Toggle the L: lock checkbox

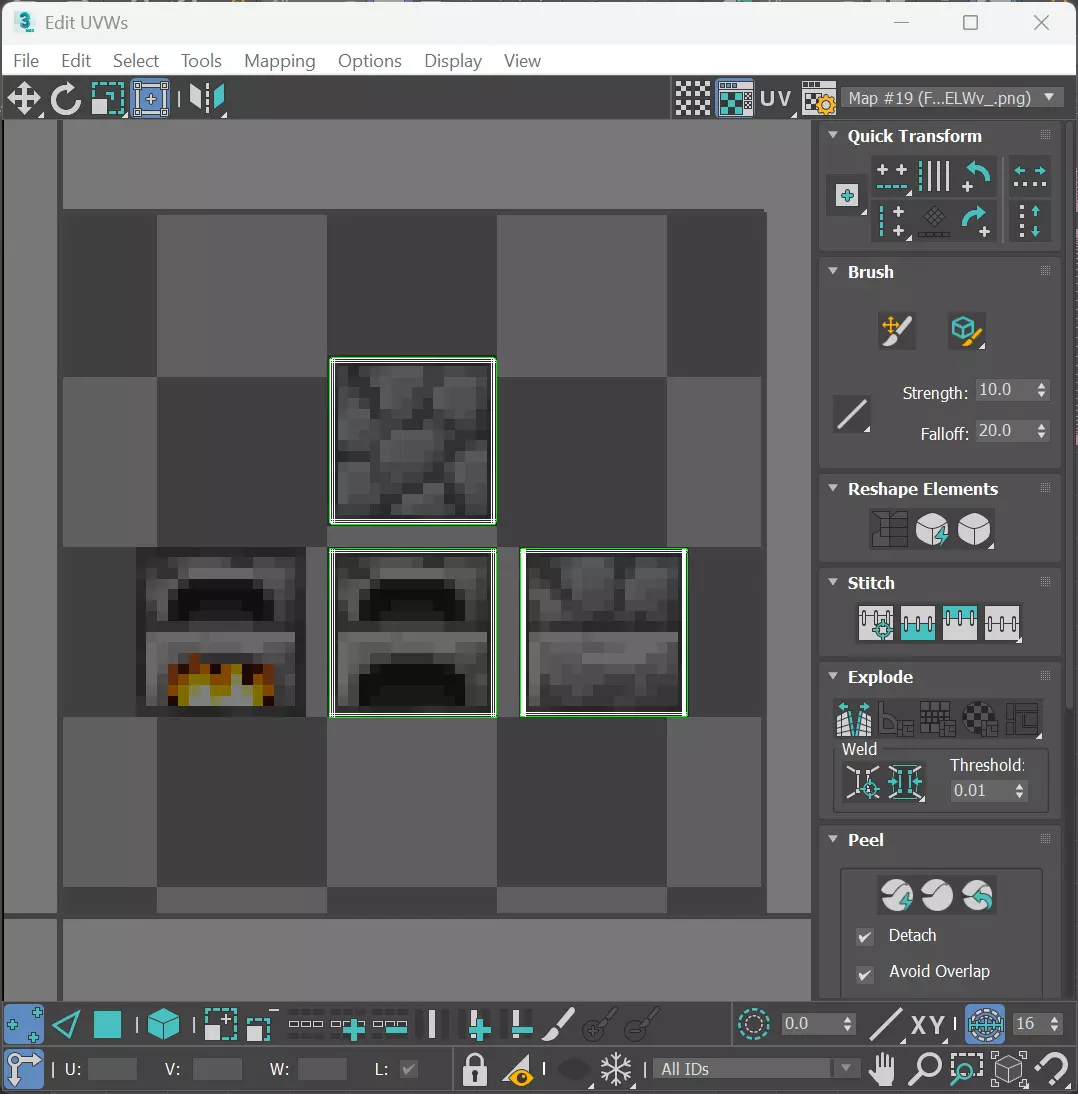click(409, 1069)
